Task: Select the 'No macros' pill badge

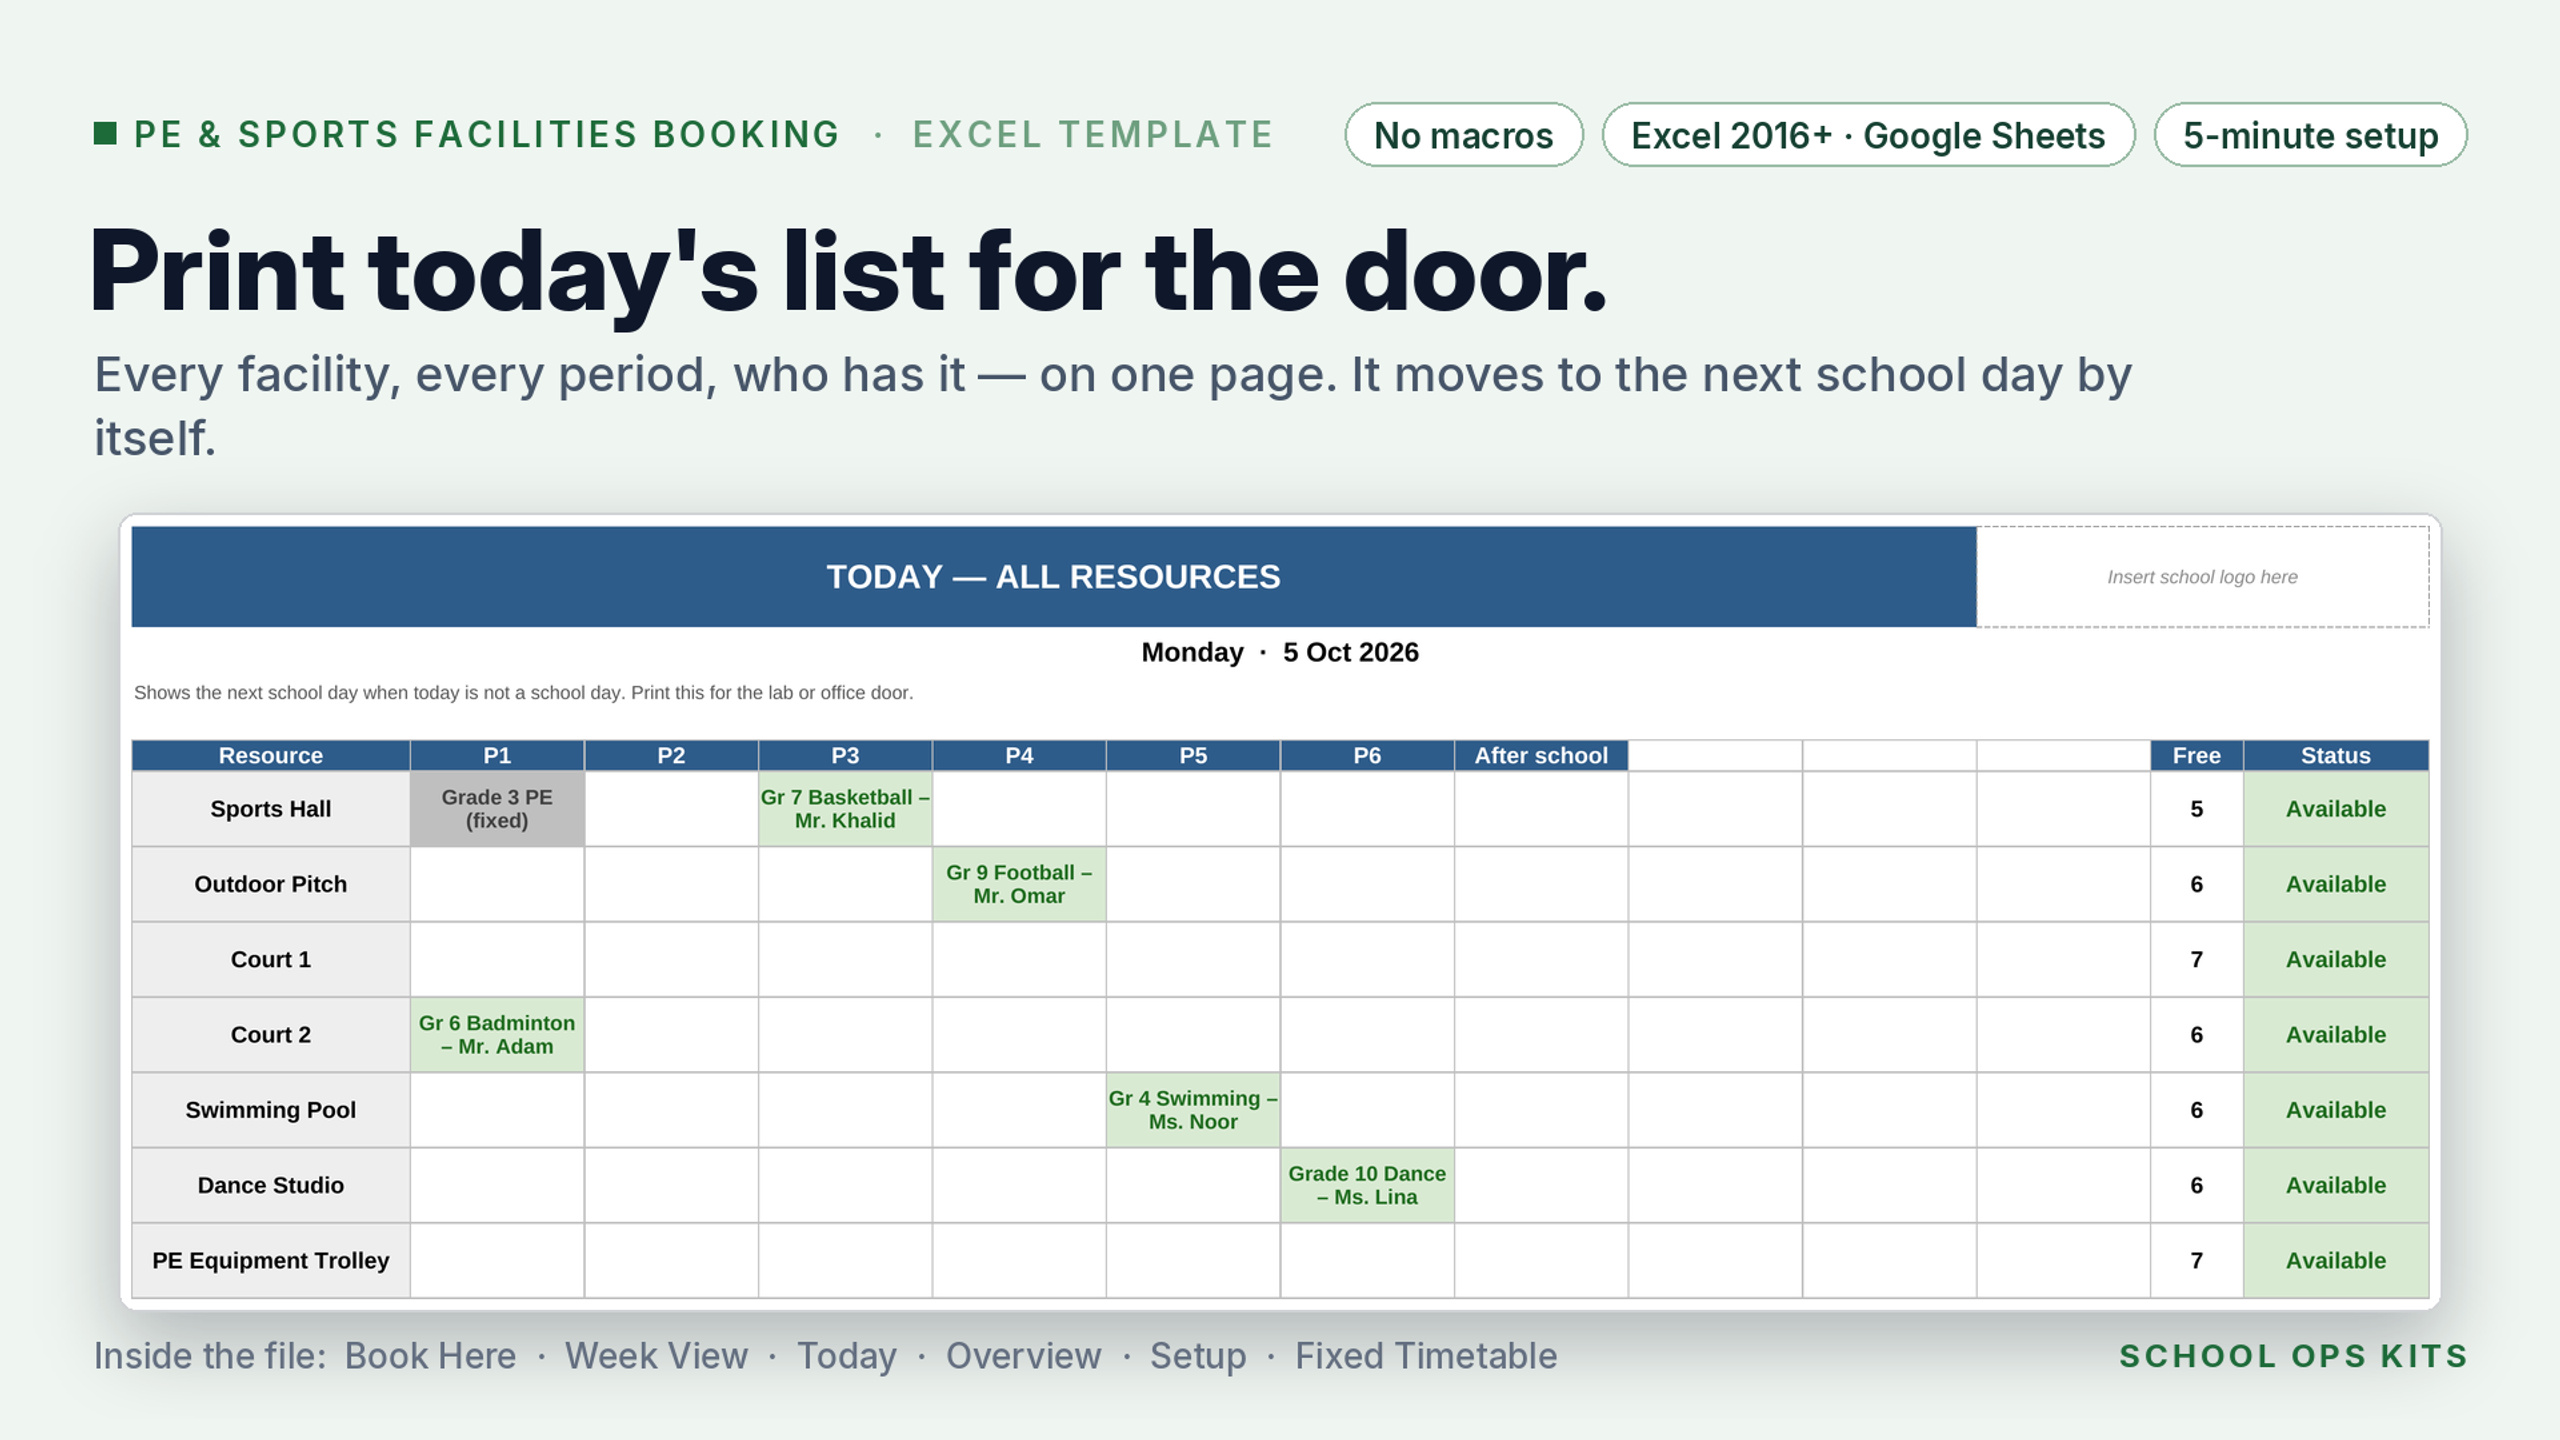Action: coord(1463,135)
